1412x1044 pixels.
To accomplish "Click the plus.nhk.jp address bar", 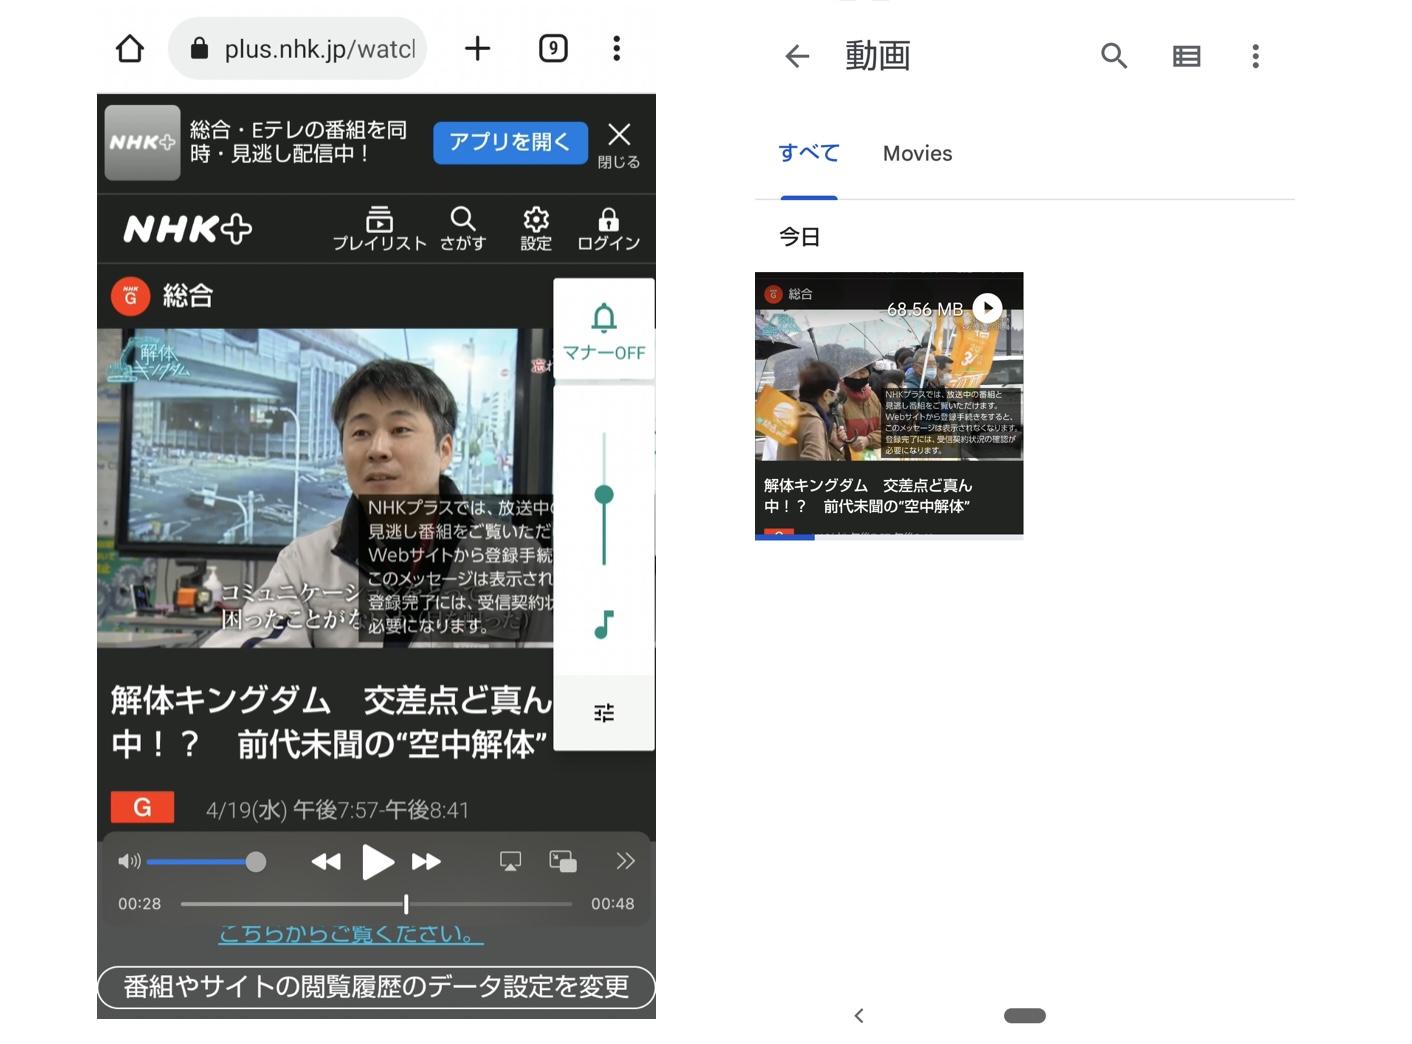I will tap(298, 48).
